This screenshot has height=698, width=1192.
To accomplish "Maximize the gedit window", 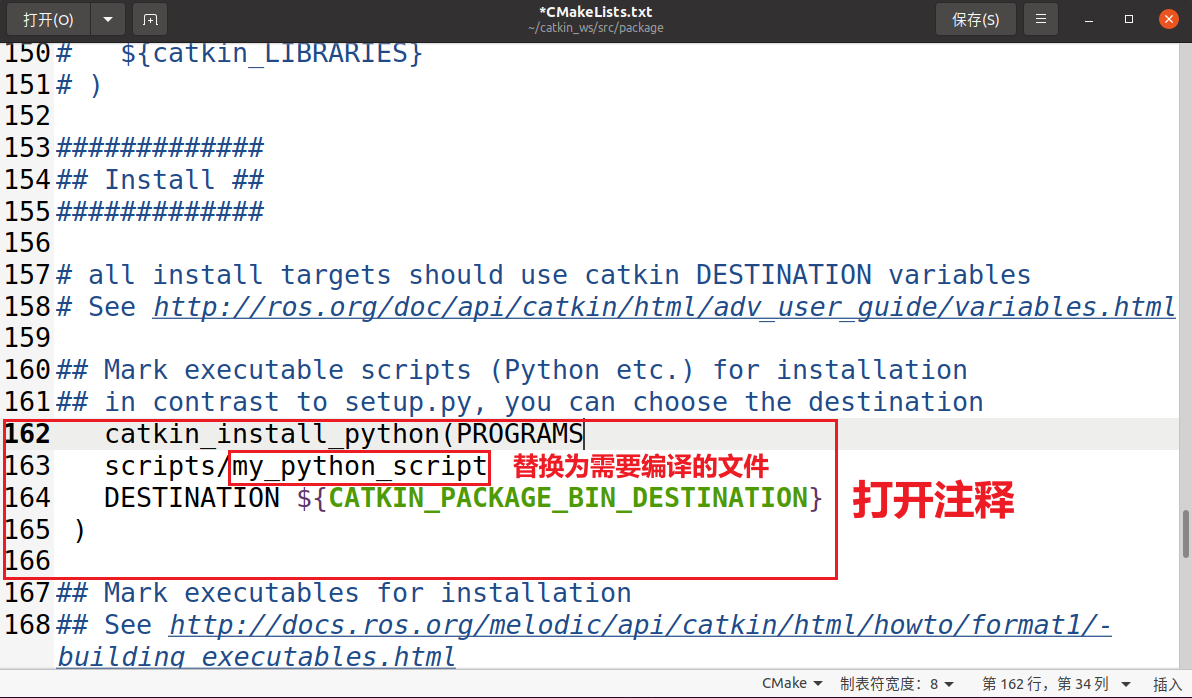I will tap(1129, 19).
